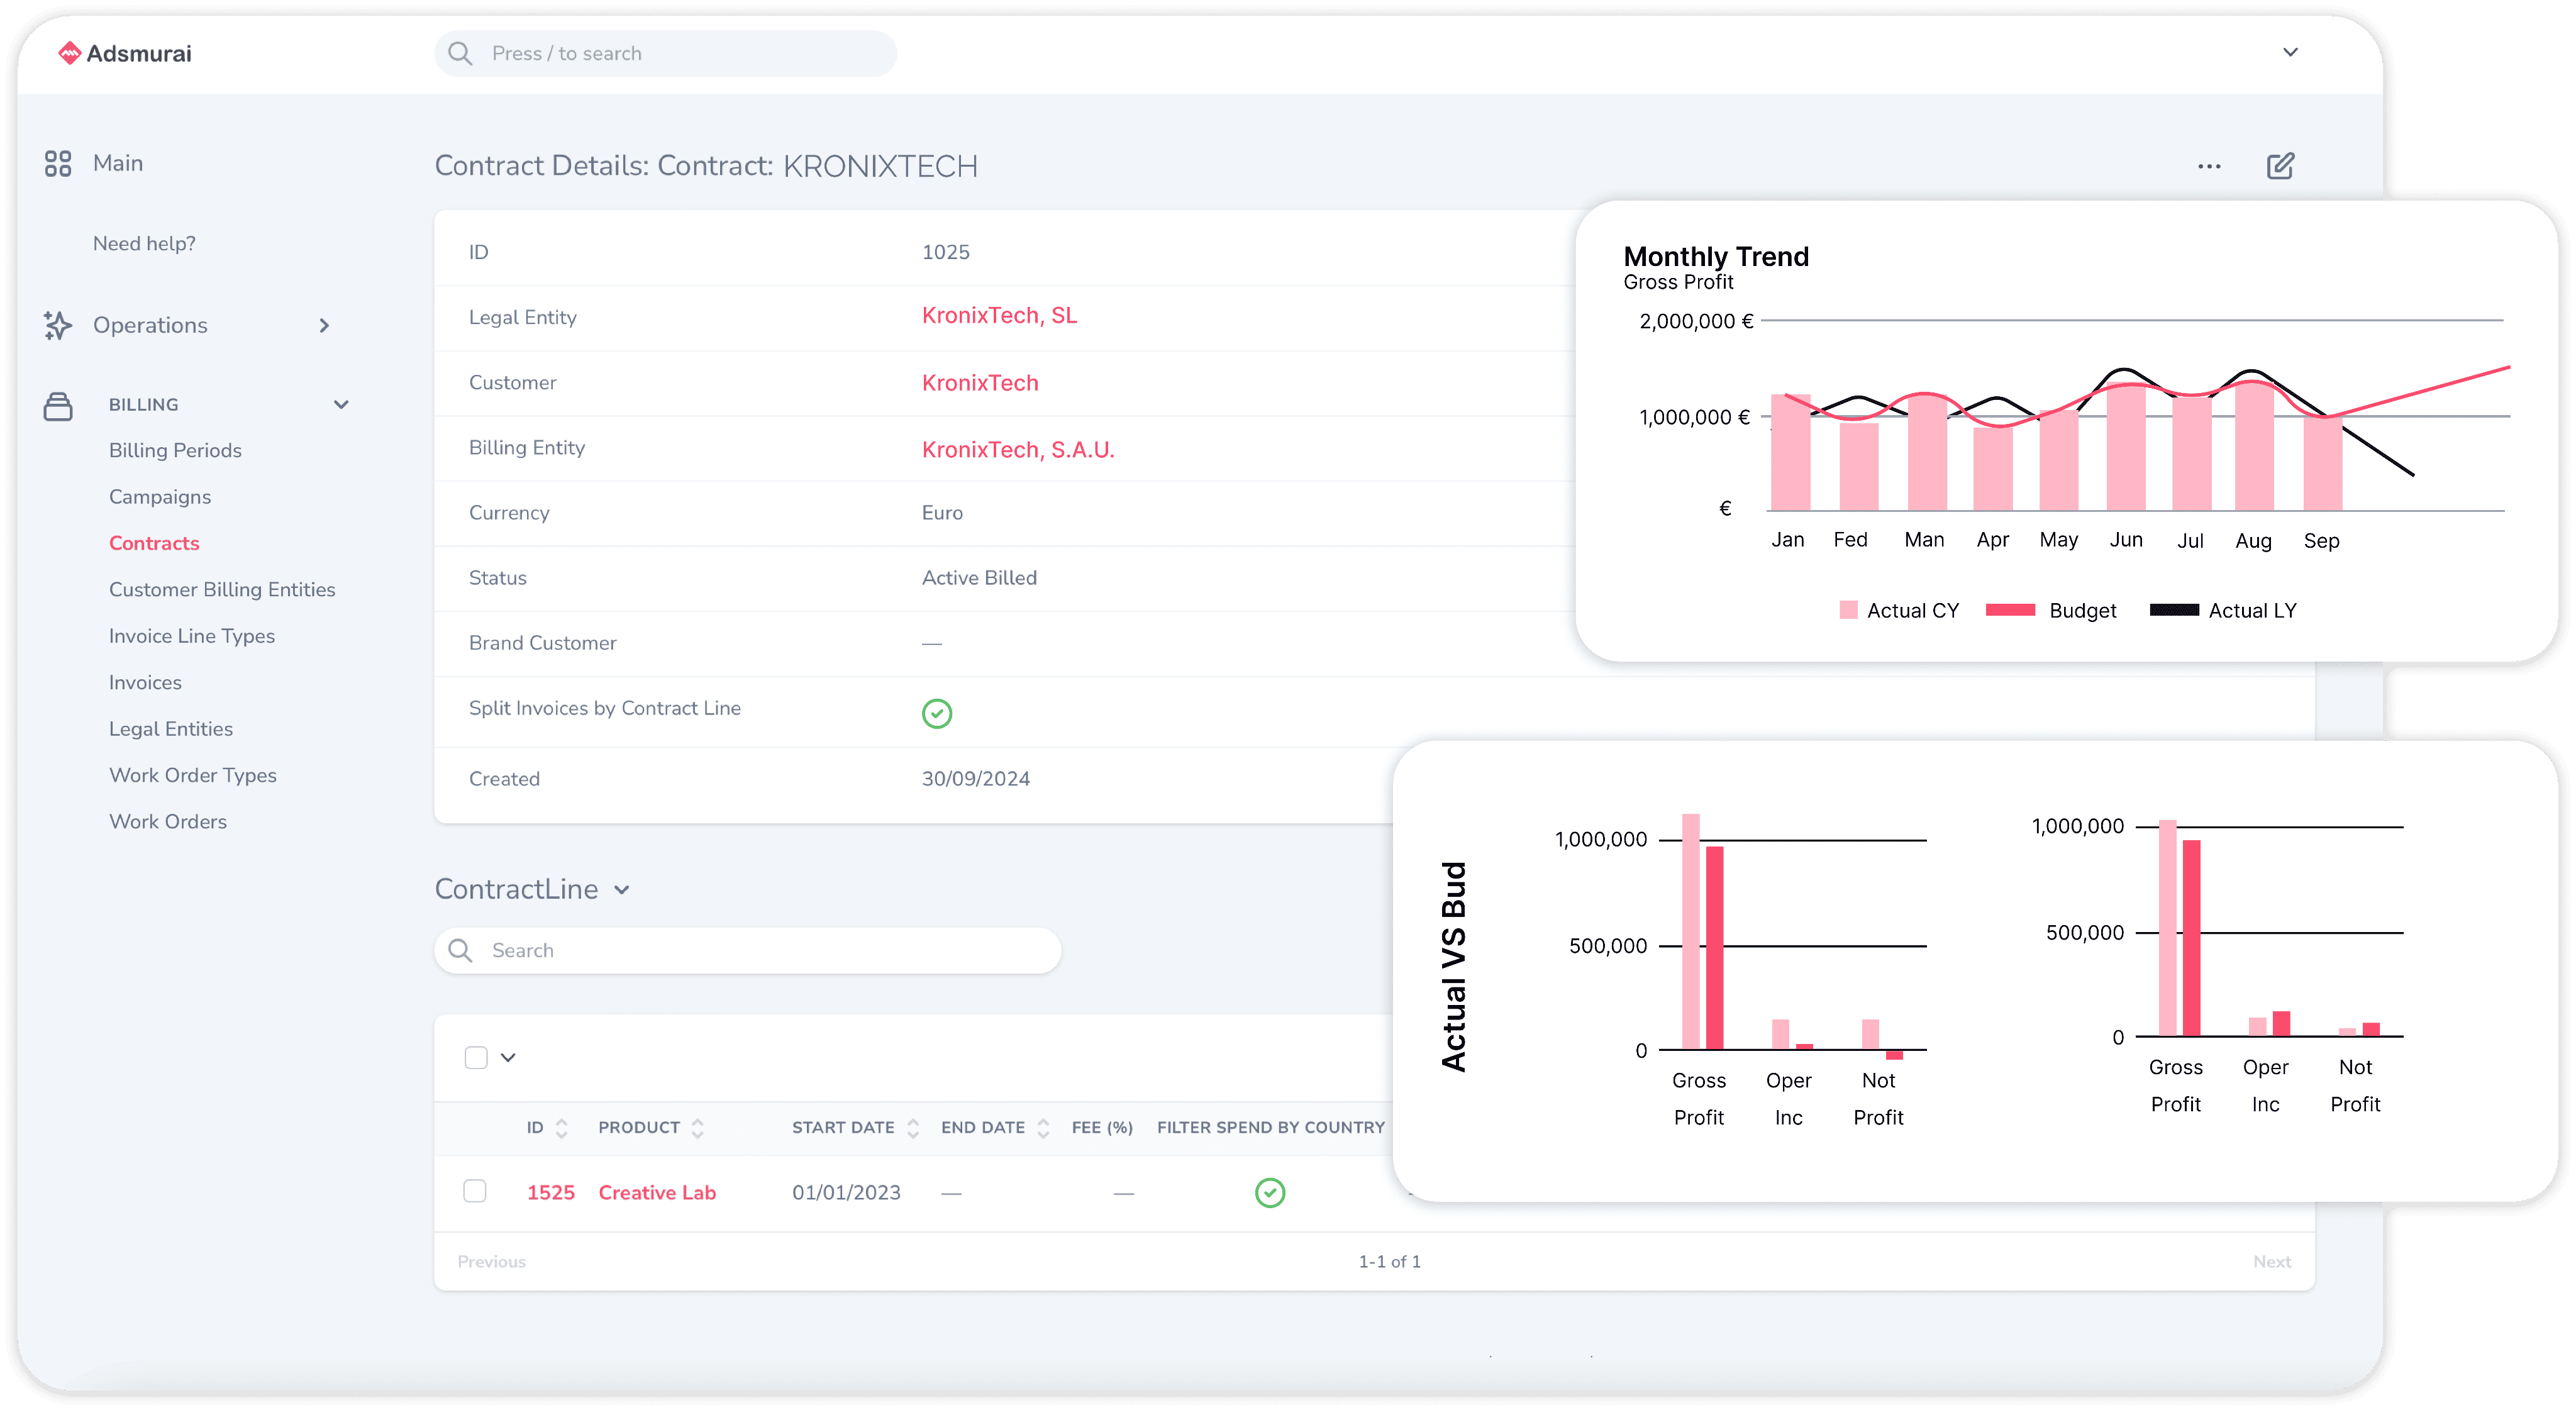Viewport: 2576px width, 1410px height.
Task: Select Contracts in sidebar
Action: [x=154, y=543]
